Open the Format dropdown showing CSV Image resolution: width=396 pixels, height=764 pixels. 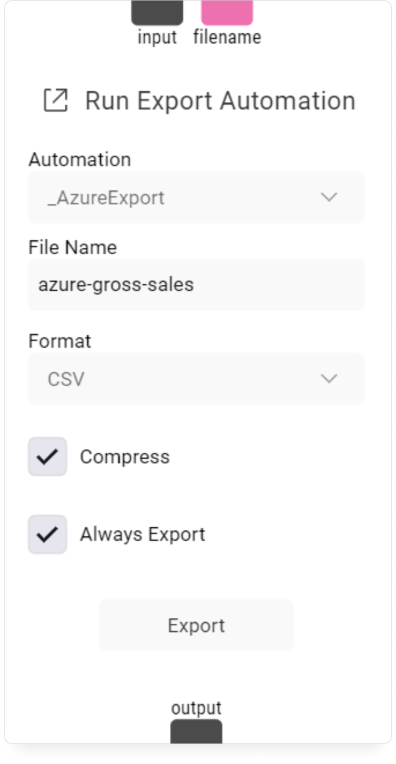coord(196,379)
